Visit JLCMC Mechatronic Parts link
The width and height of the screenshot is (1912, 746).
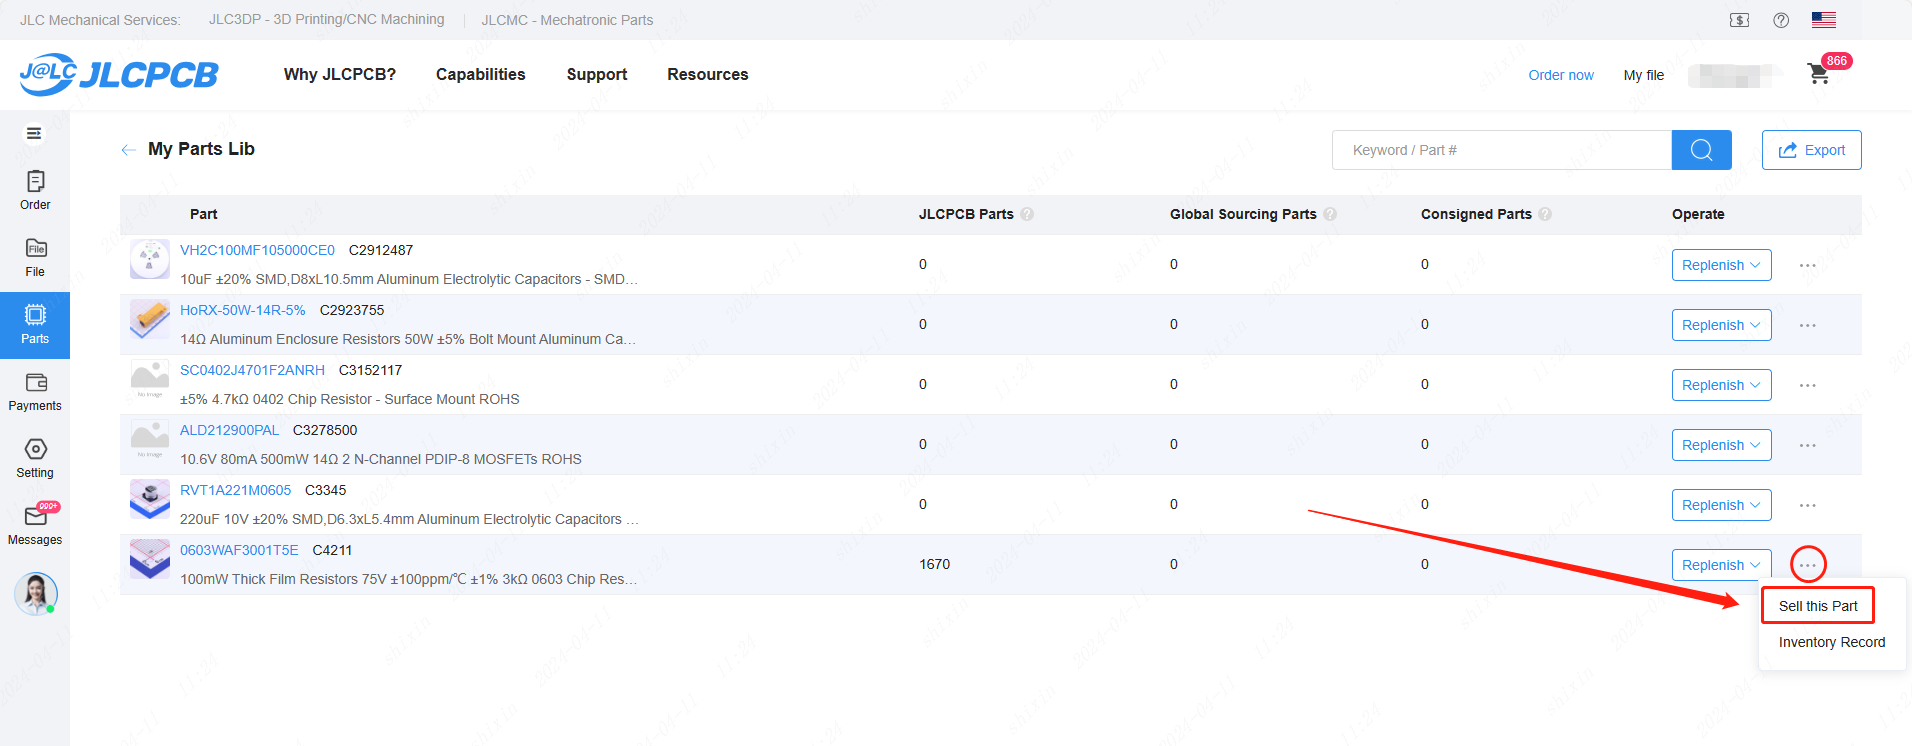[567, 20]
